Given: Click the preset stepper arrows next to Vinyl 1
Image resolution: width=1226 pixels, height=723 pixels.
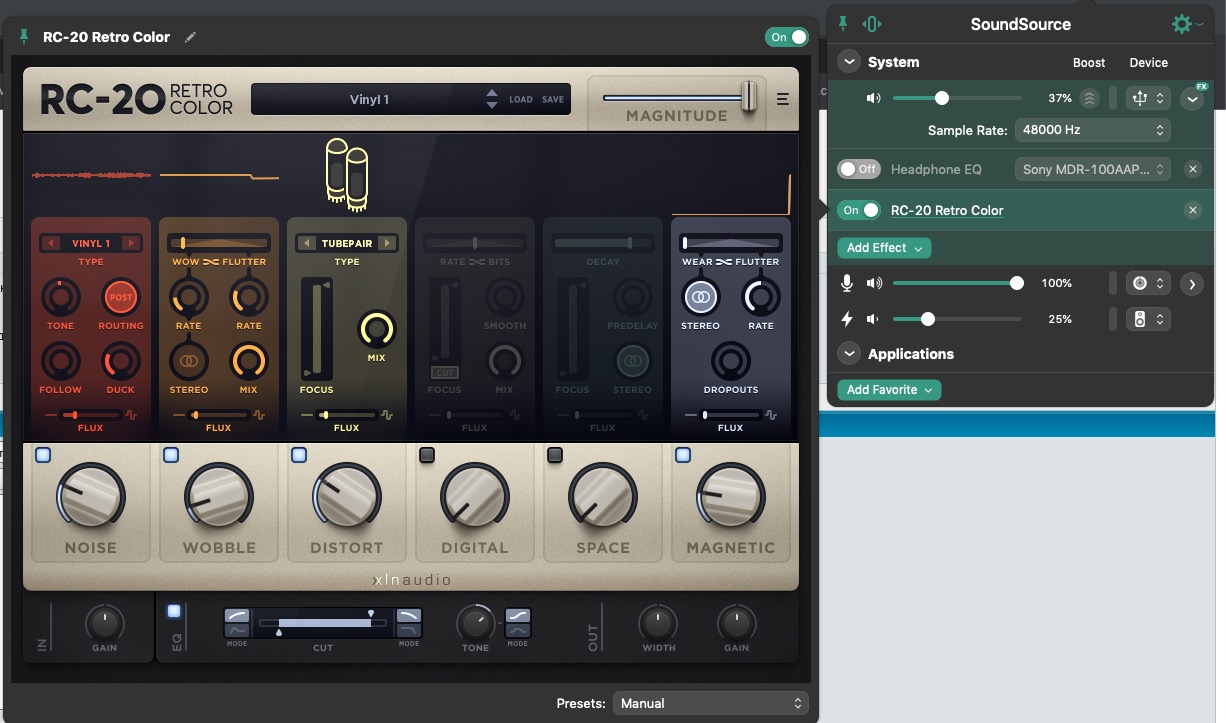Looking at the screenshot, I should (x=491, y=99).
